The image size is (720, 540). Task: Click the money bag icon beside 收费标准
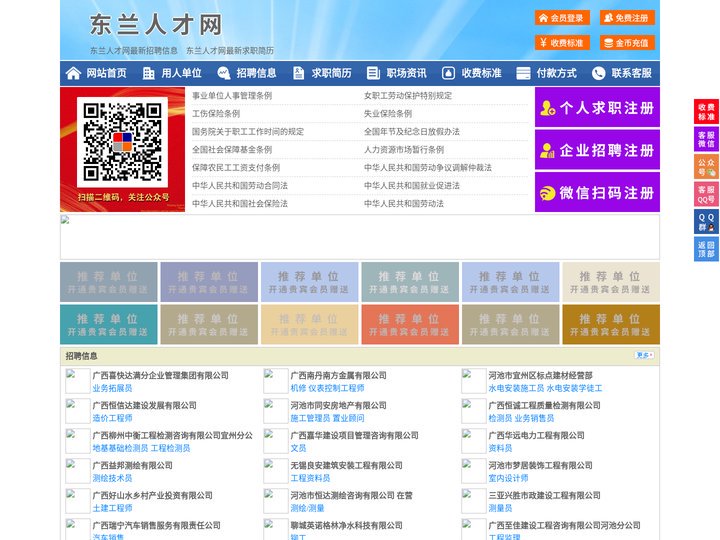point(448,73)
